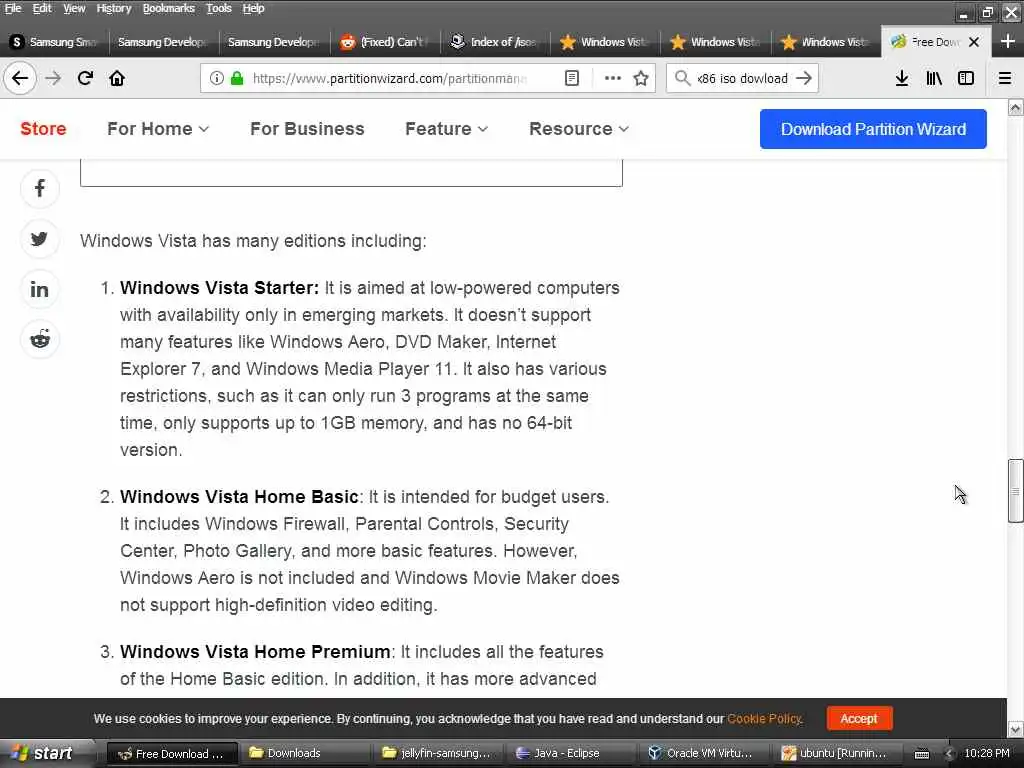Viewport: 1024px width, 768px height.
Task: Close the Free Download tab
Action: point(974,42)
